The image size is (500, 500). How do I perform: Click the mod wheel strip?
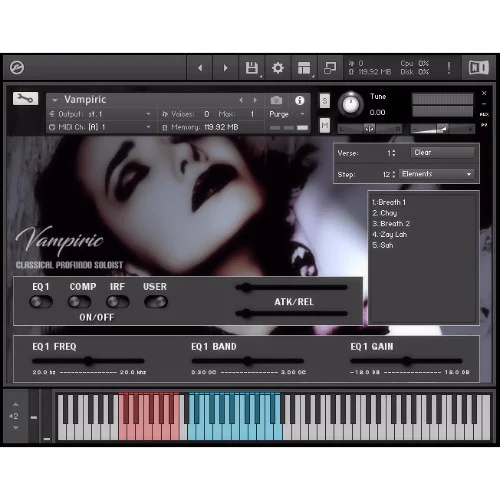pyautogui.click(x=47, y=416)
